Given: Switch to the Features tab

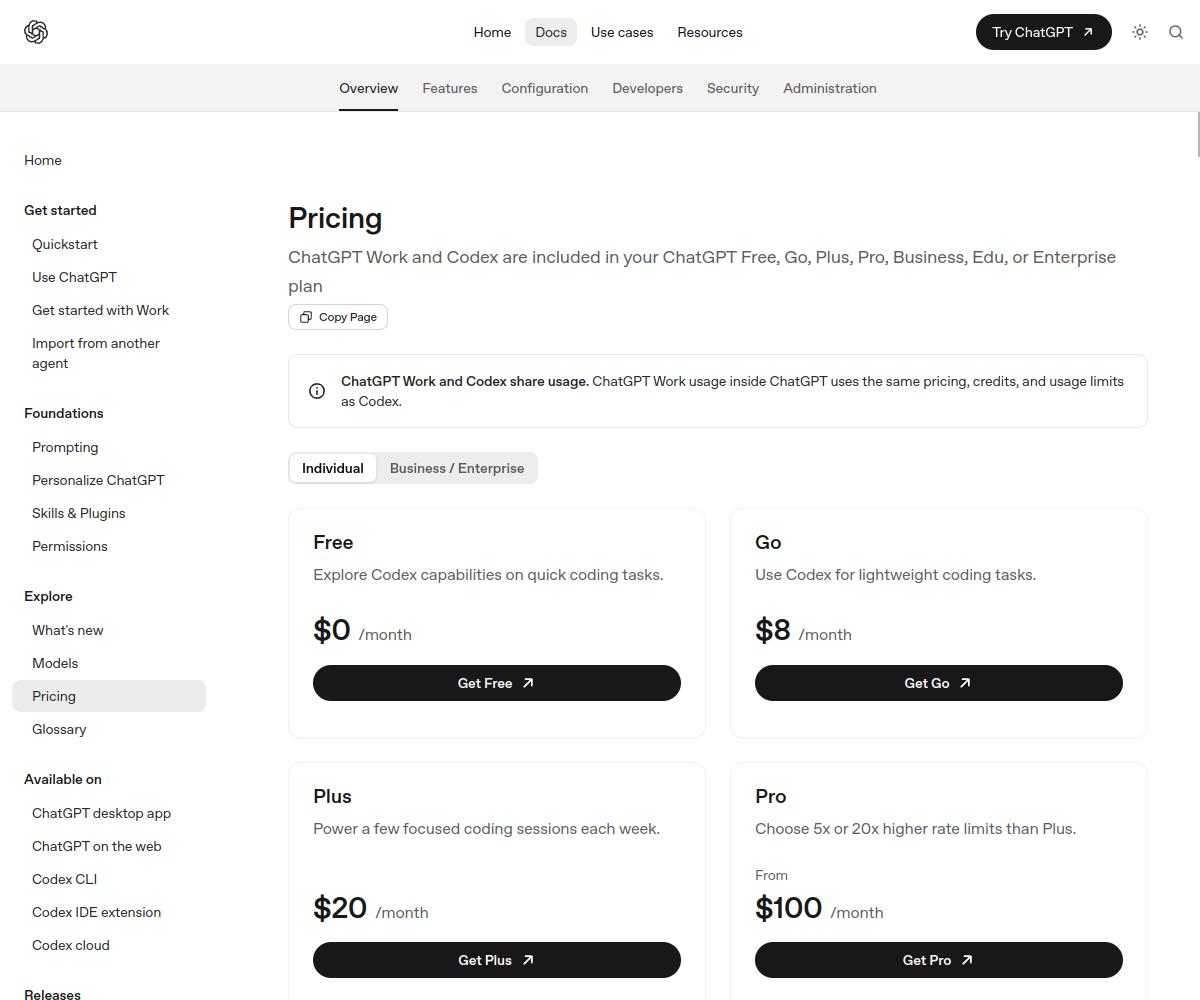Looking at the screenshot, I should [x=450, y=88].
